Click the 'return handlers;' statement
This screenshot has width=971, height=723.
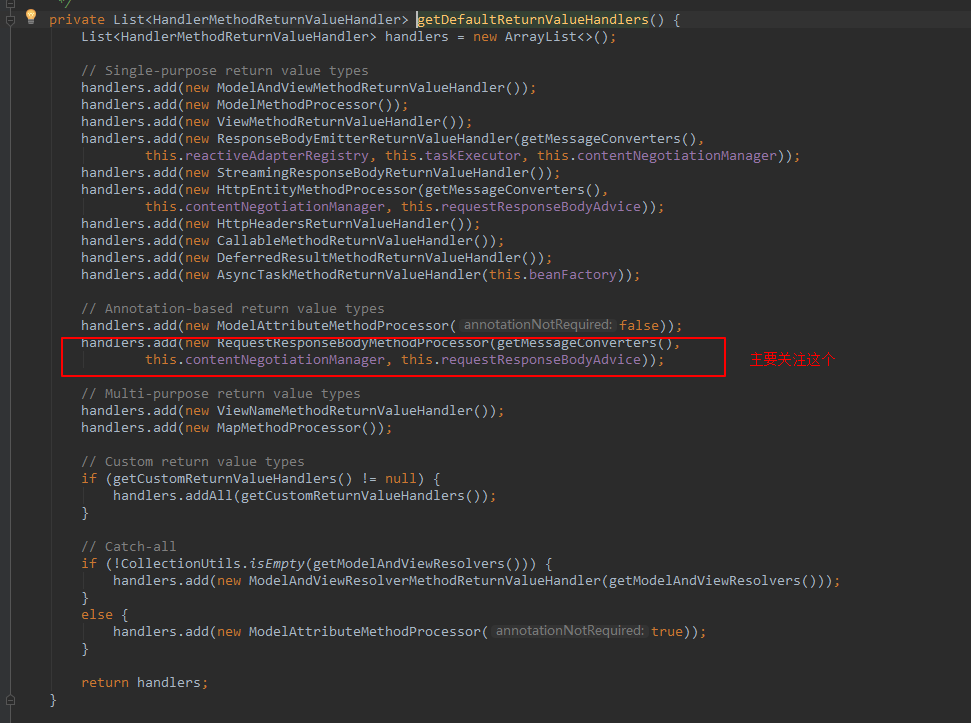[x=144, y=682]
